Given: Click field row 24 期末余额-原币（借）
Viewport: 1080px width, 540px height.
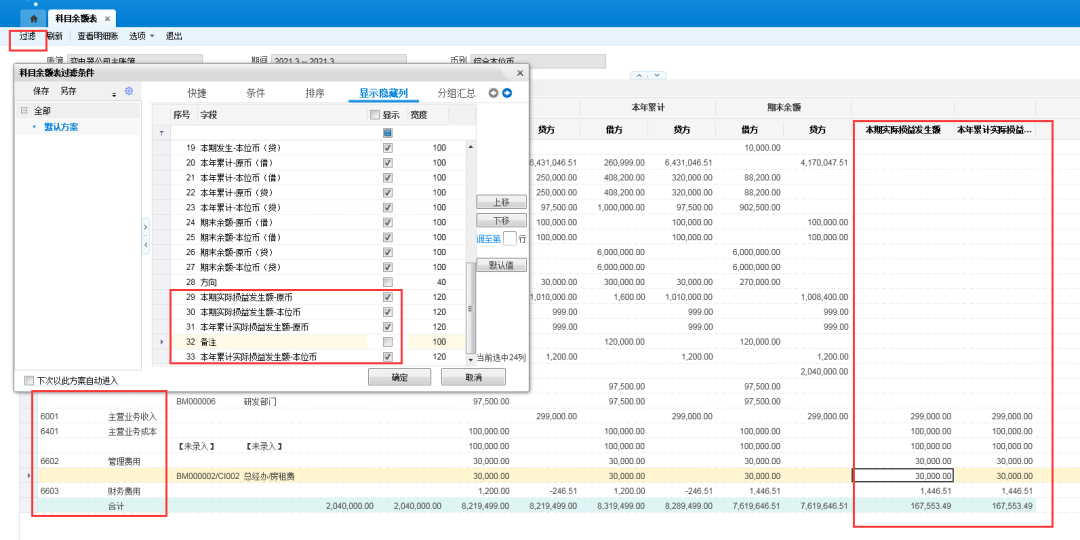Looking at the screenshot, I should (309, 222).
